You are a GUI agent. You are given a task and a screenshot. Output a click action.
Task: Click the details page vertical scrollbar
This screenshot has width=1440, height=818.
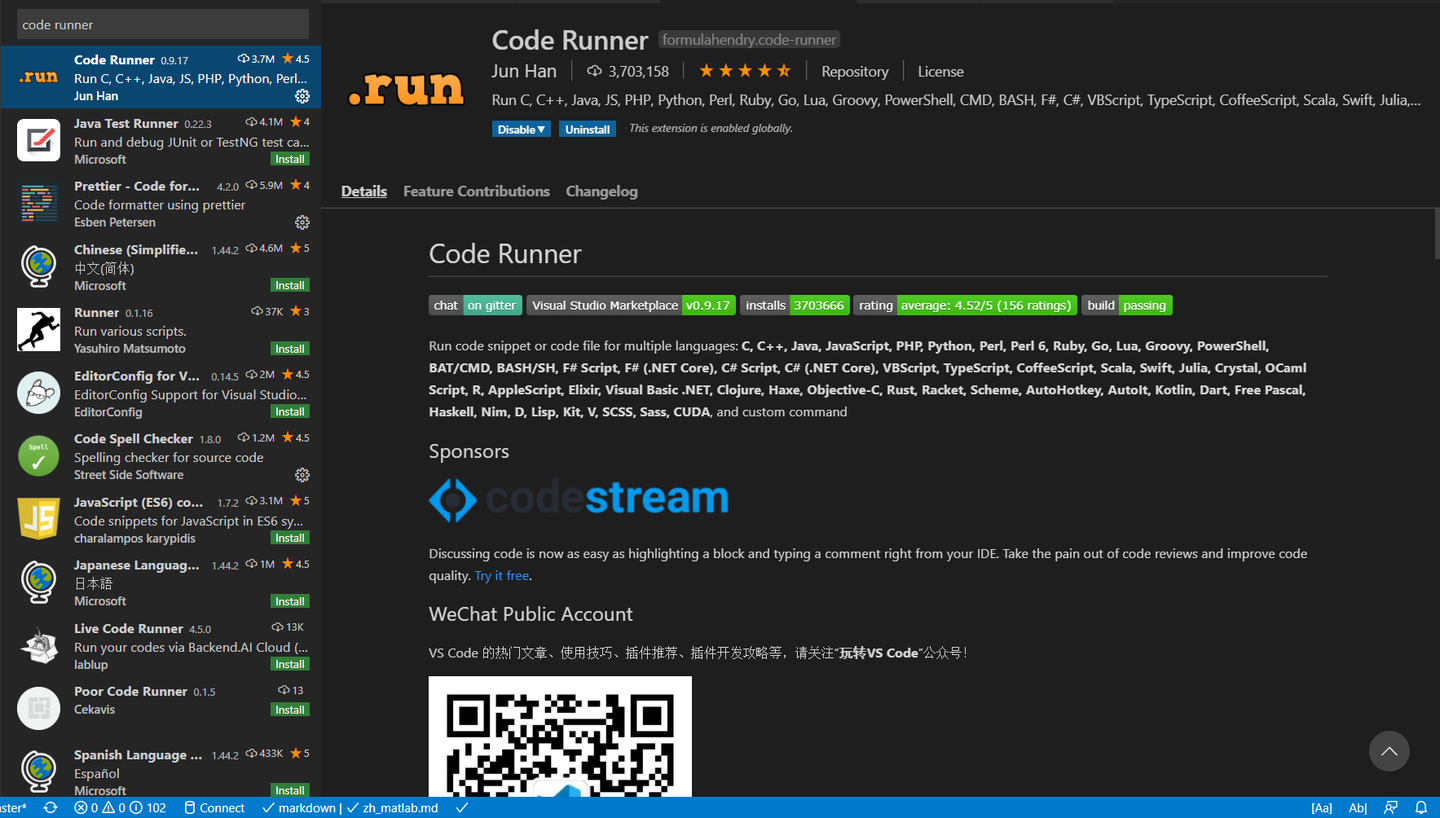[1436, 235]
